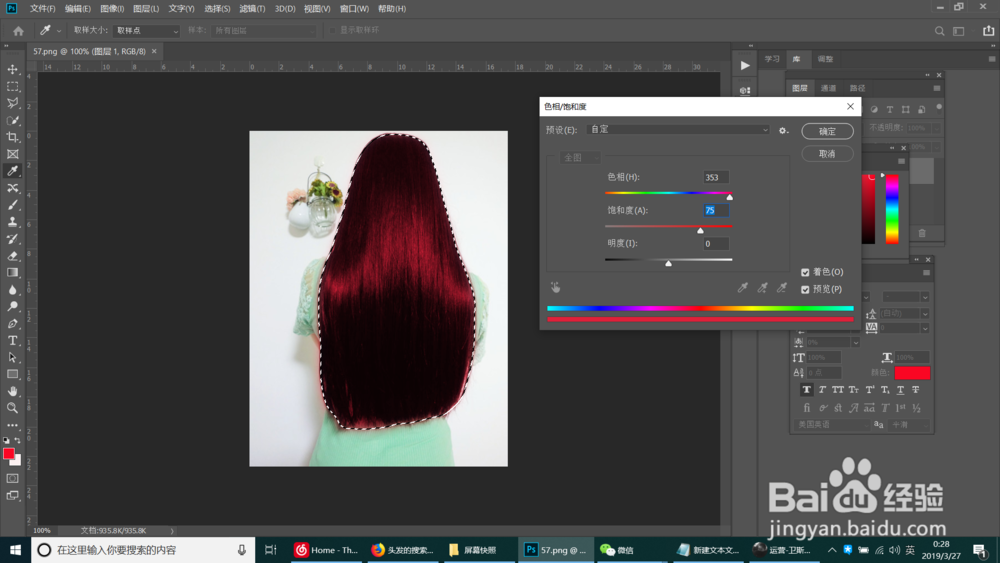Click 确定 to confirm Hue/Saturation

pyautogui.click(x=827, y=131)
